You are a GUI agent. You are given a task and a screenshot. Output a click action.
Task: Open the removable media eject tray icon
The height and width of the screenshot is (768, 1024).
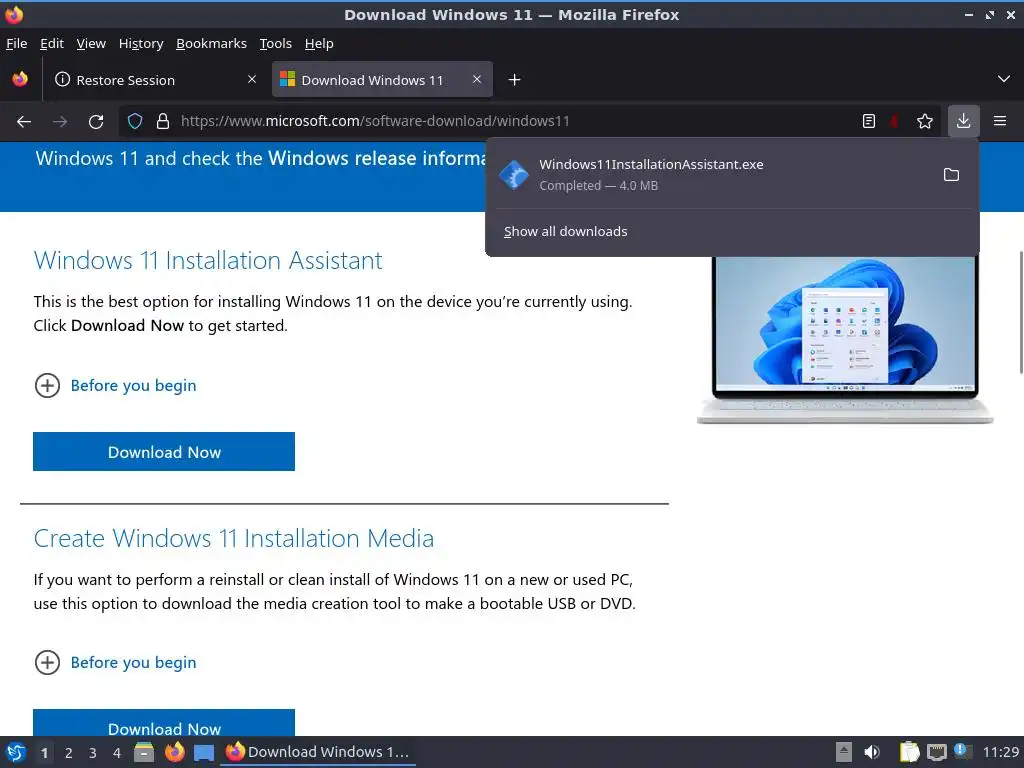[844, 752]
